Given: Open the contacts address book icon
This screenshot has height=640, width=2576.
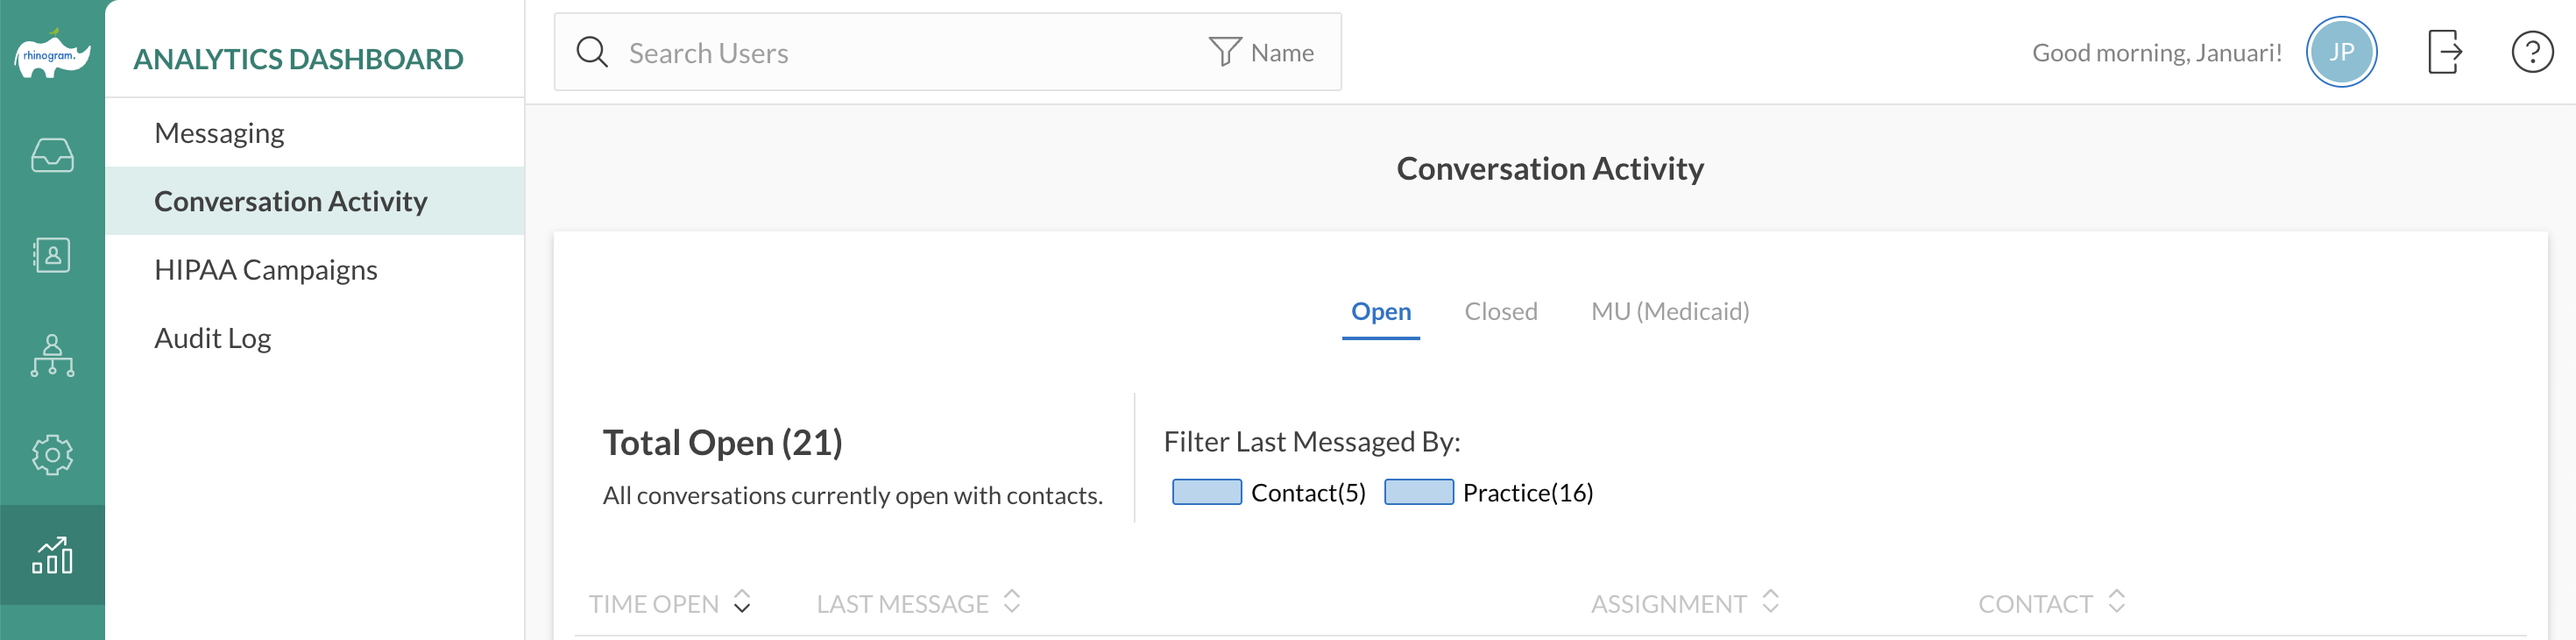Looking at the screenshot, I should [52, 255].
